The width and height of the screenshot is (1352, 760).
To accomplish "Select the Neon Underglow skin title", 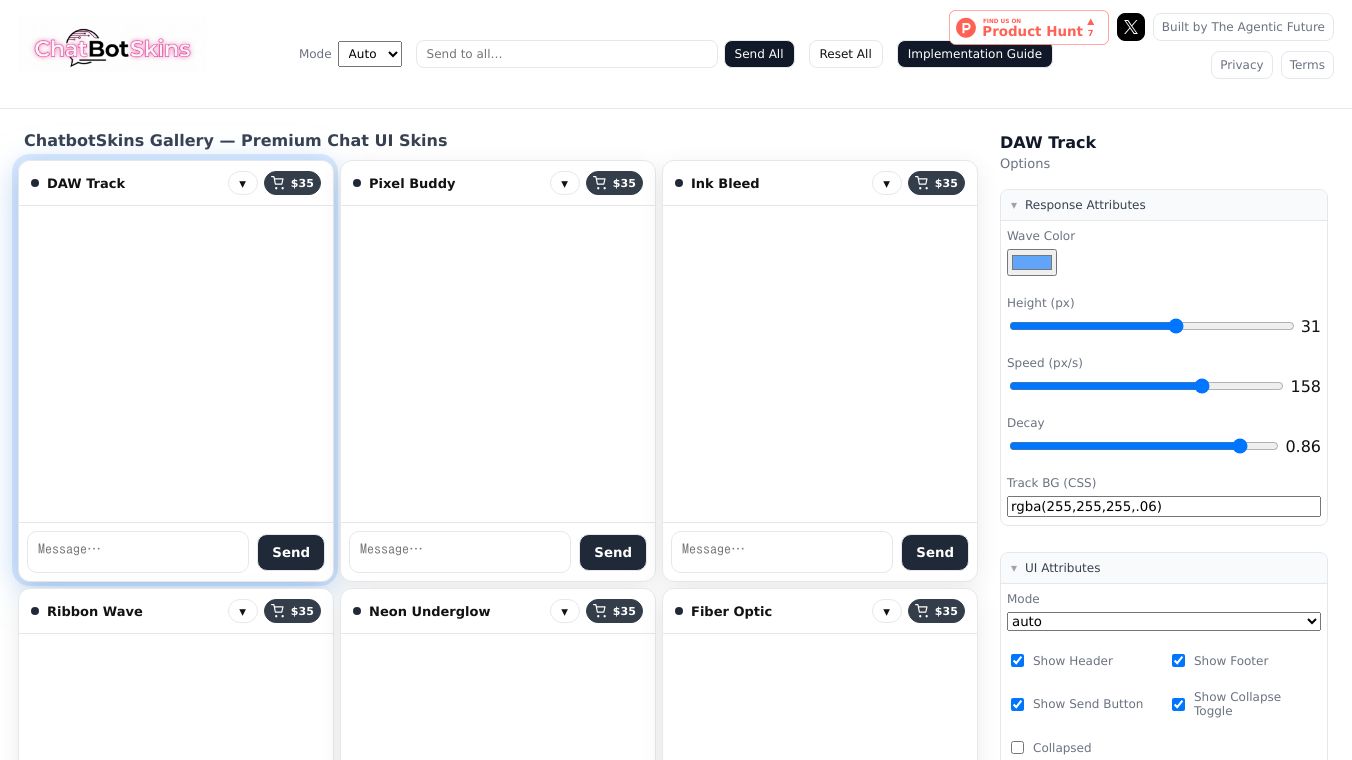I will (430, 611).
